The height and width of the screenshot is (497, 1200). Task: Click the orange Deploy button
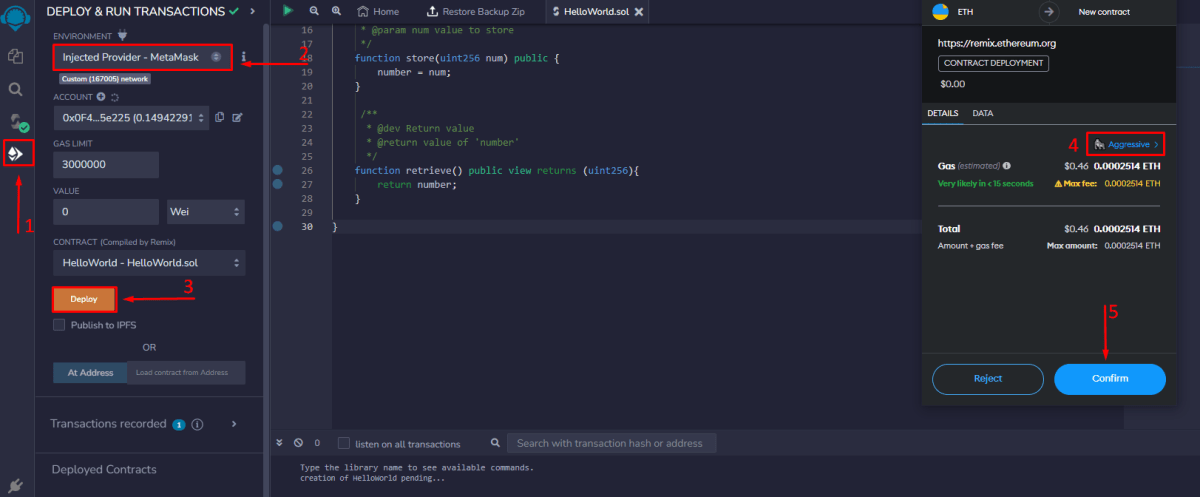click(x=84, y=298)
